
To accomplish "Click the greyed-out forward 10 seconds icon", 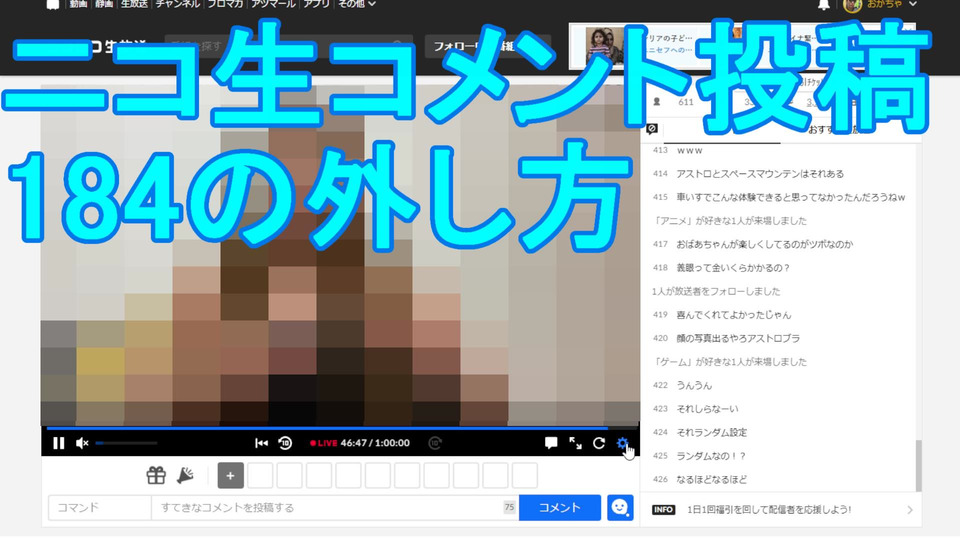I will coord(435,443).
